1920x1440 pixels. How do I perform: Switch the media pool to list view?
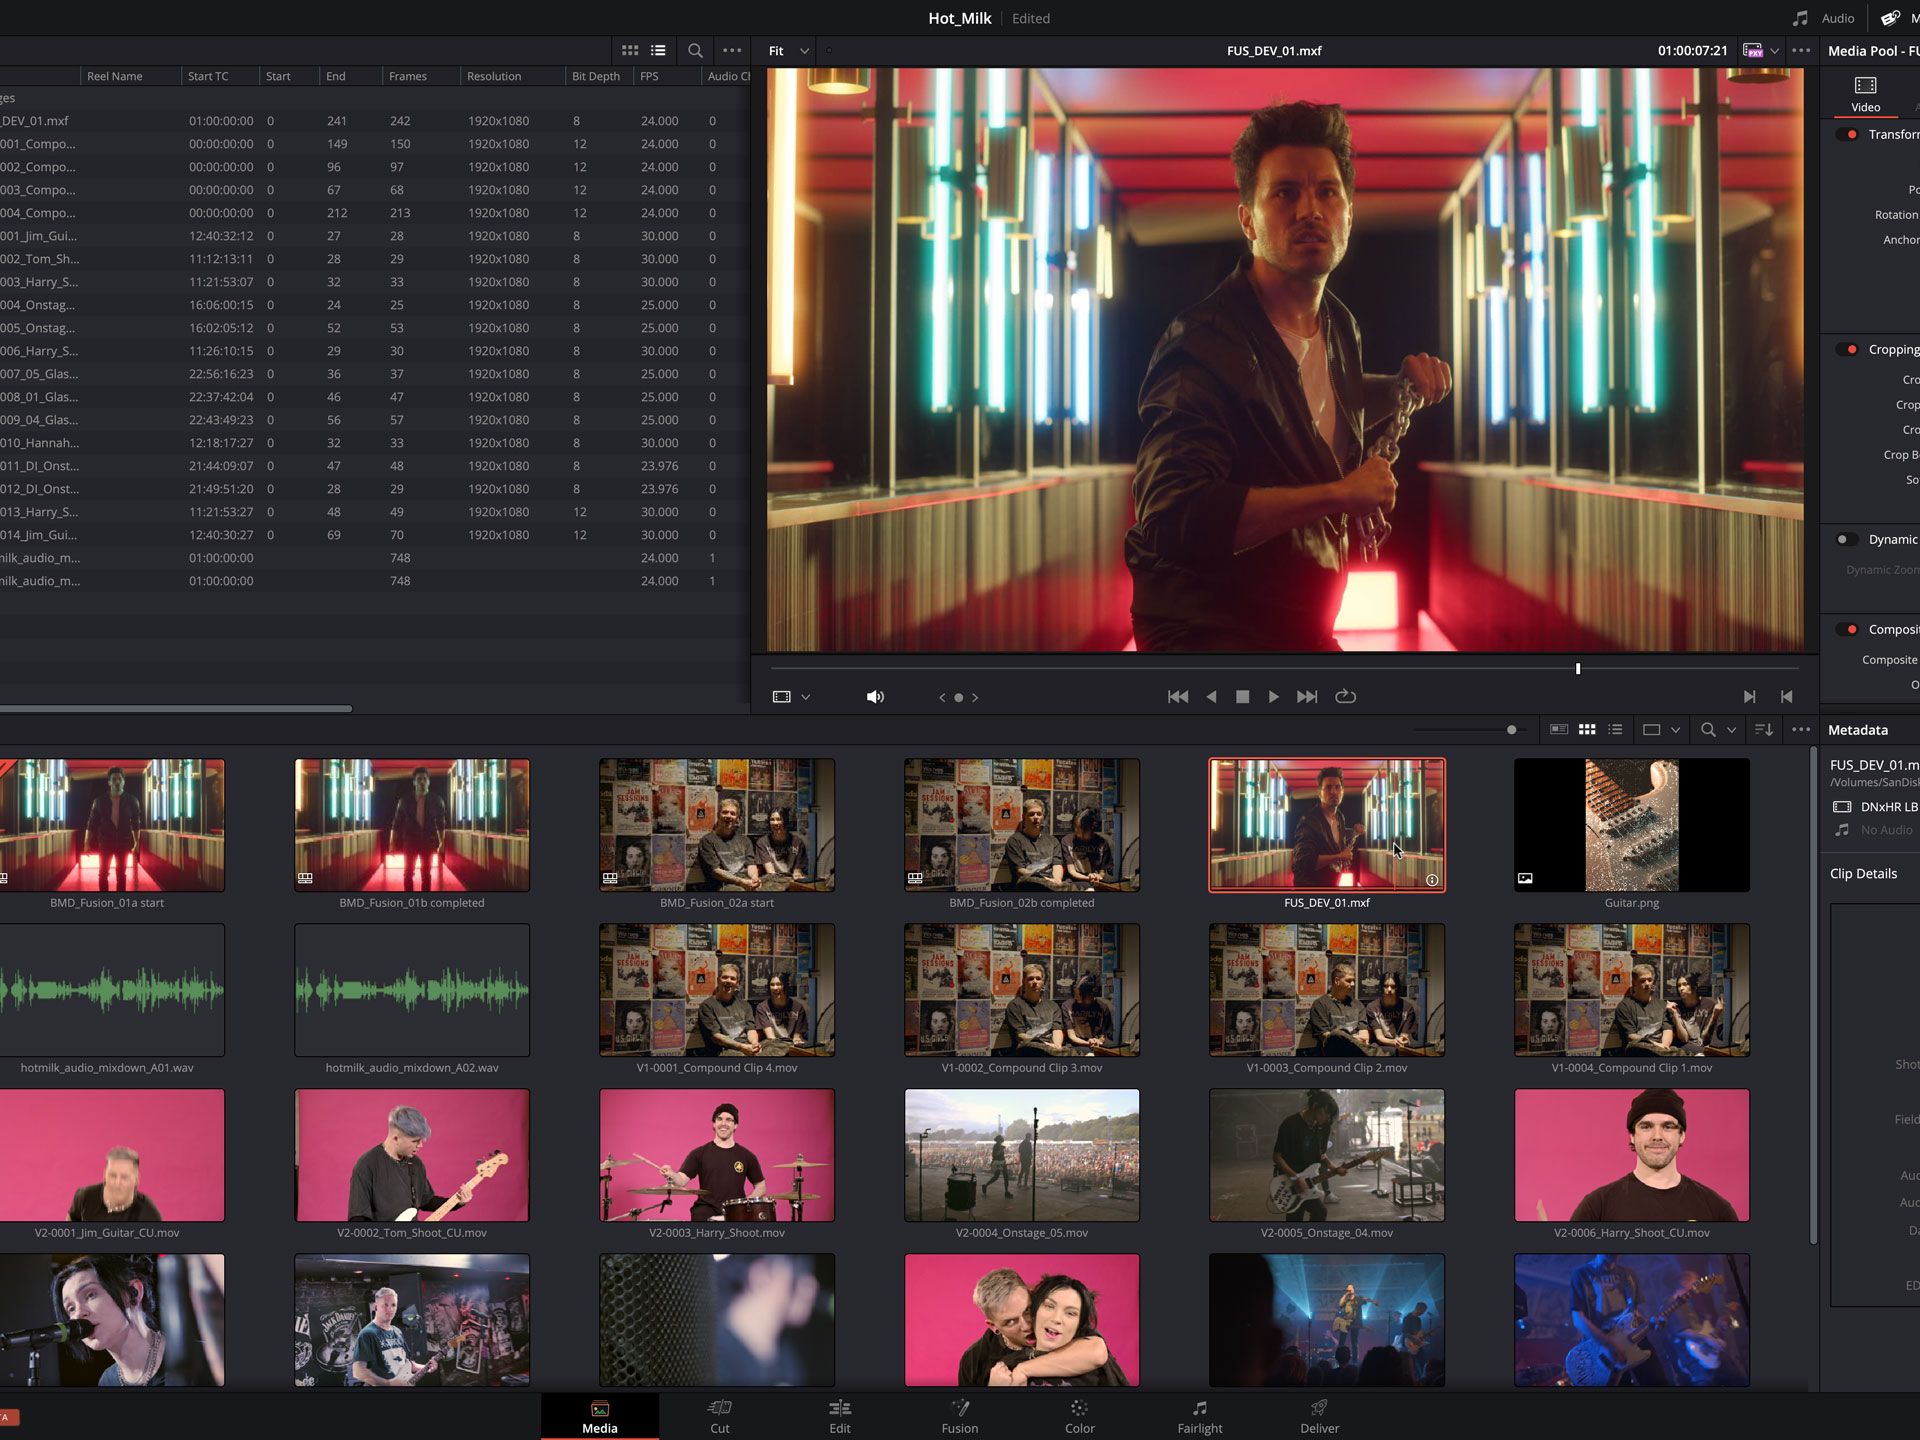pos(1613,729)
